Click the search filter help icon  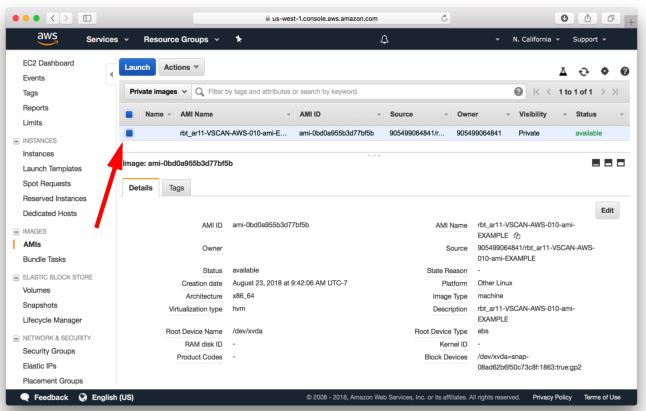518,91
